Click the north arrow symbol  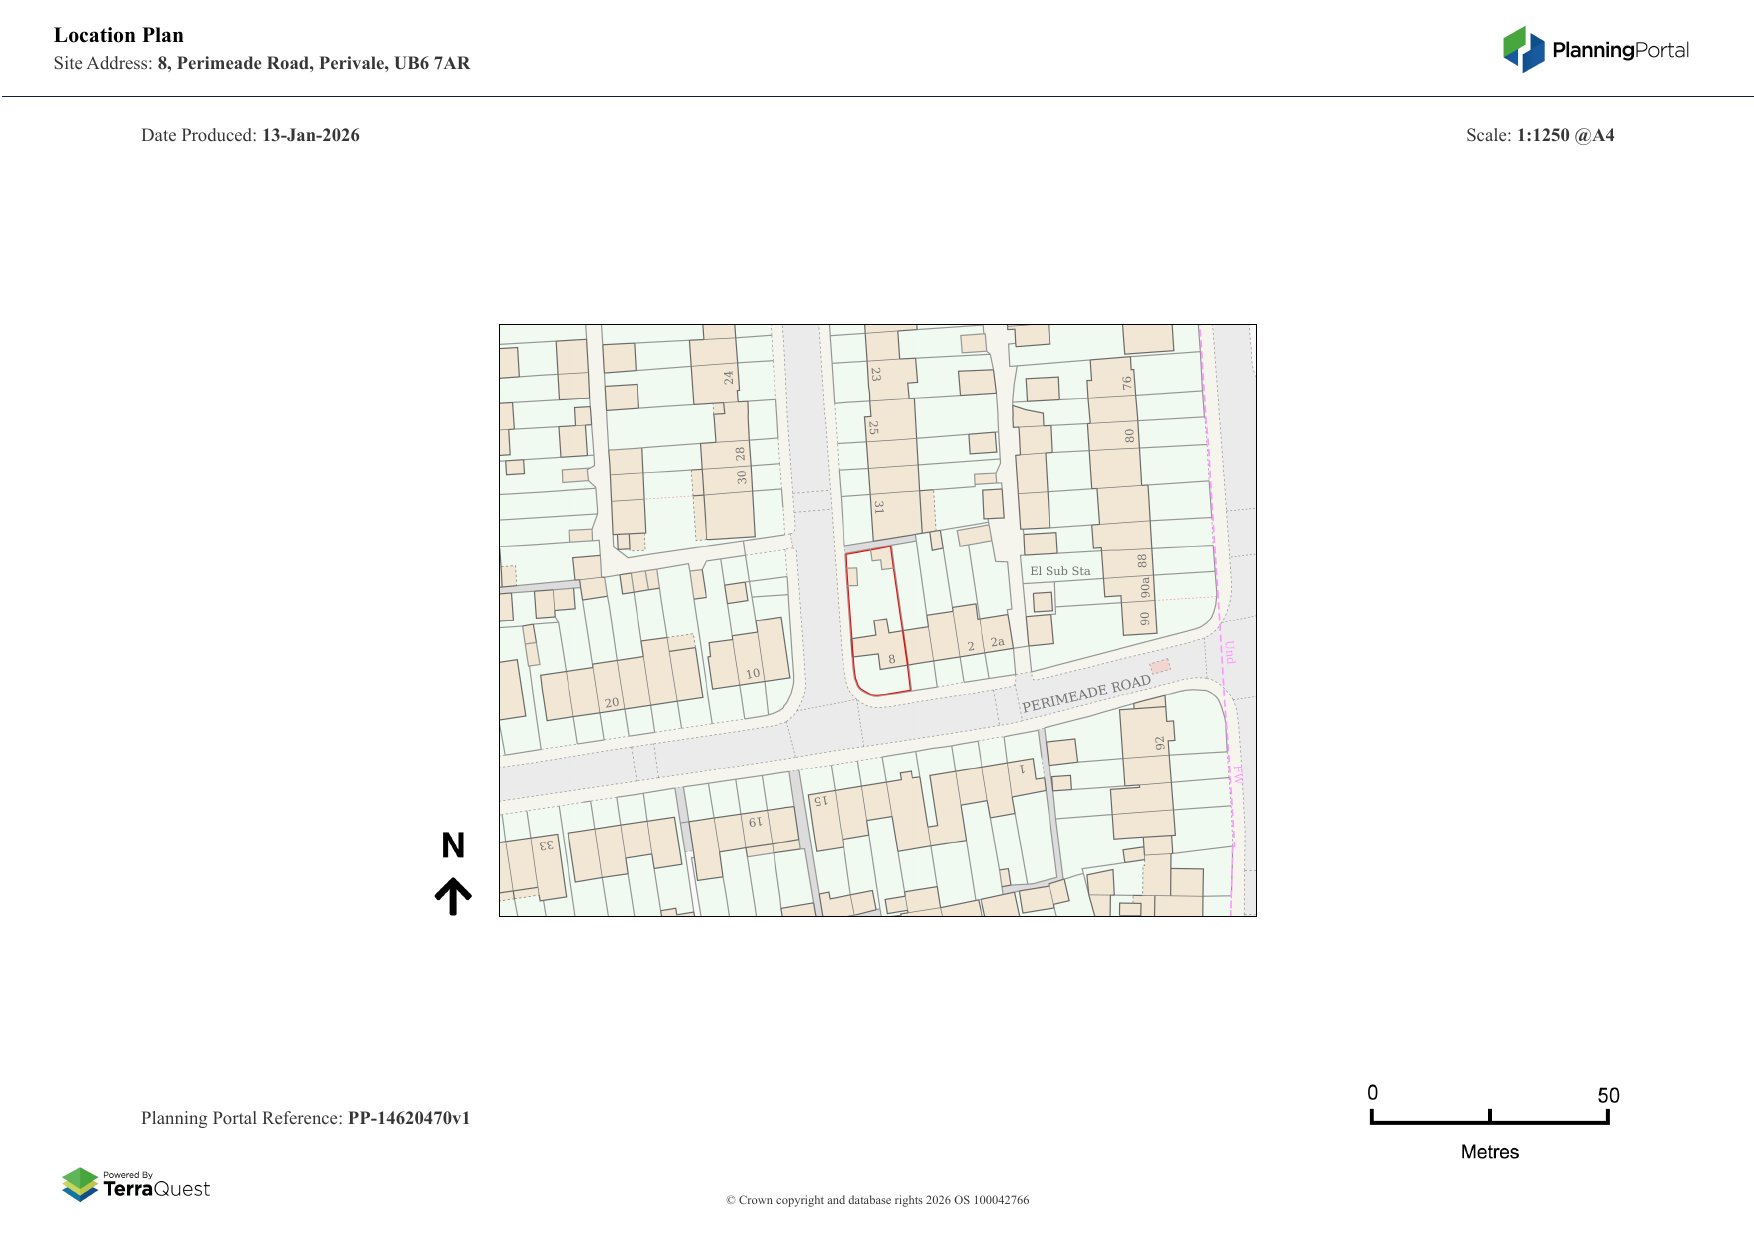coord(453,896)
